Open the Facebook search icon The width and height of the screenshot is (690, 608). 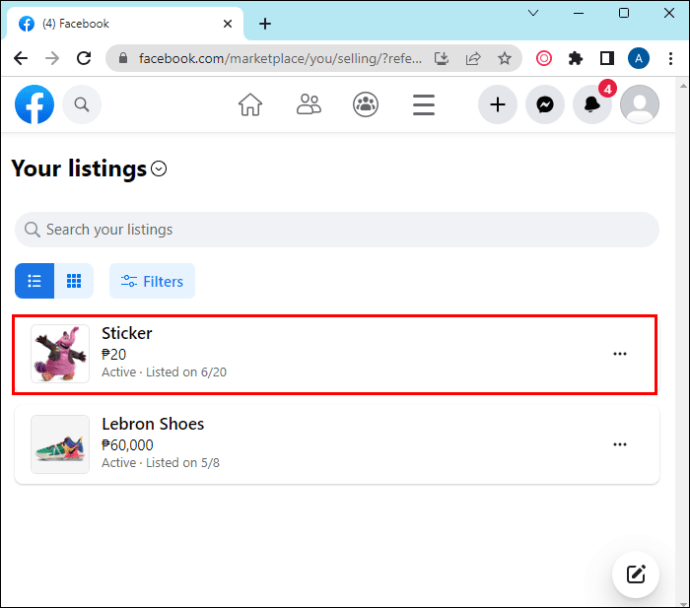(82, 105)
